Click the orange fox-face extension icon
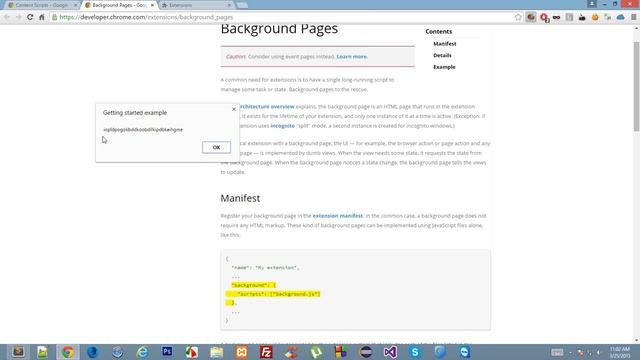The height and width of the screenshot is (360, 640). 595,17
